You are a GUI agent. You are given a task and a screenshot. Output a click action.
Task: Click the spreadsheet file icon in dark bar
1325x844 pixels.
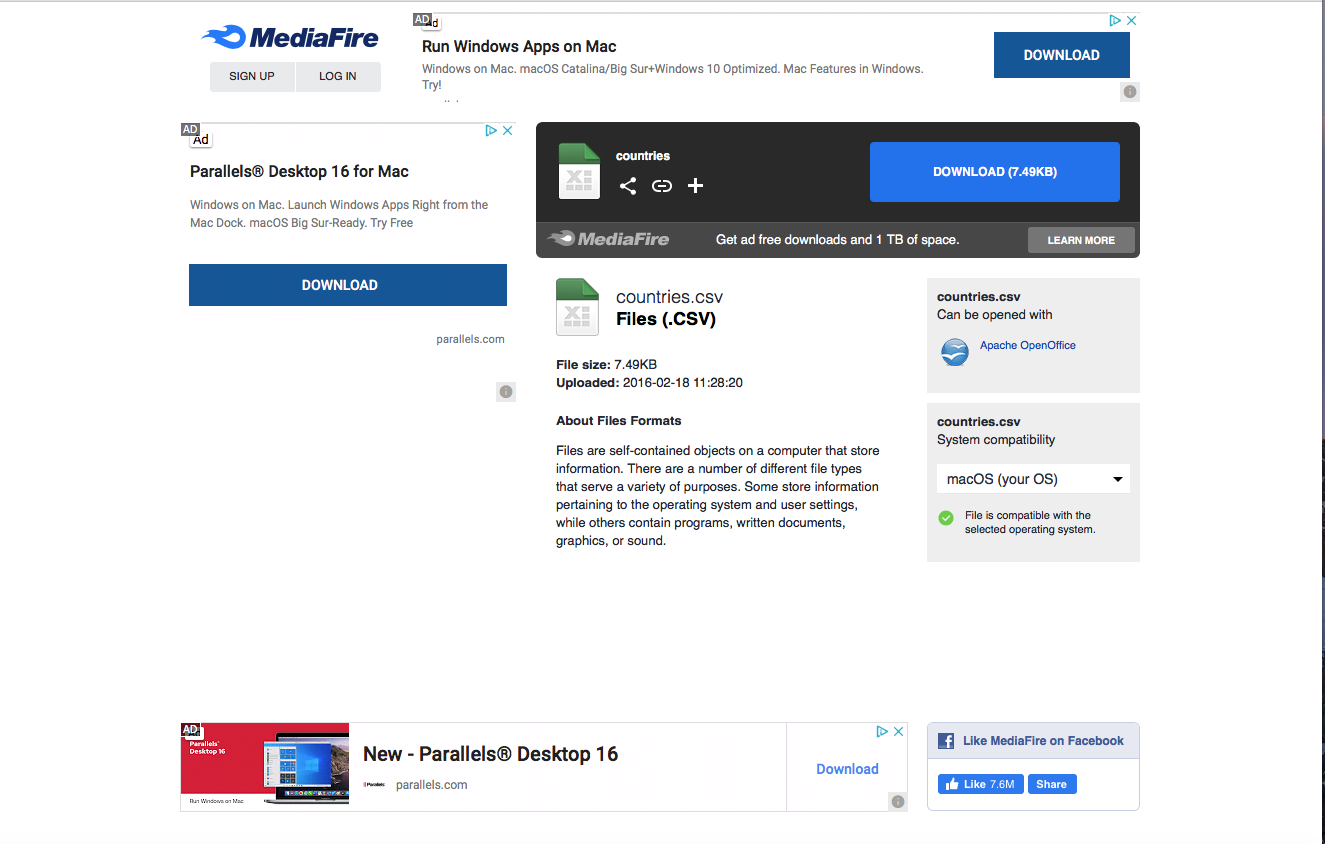pos(579,171)
